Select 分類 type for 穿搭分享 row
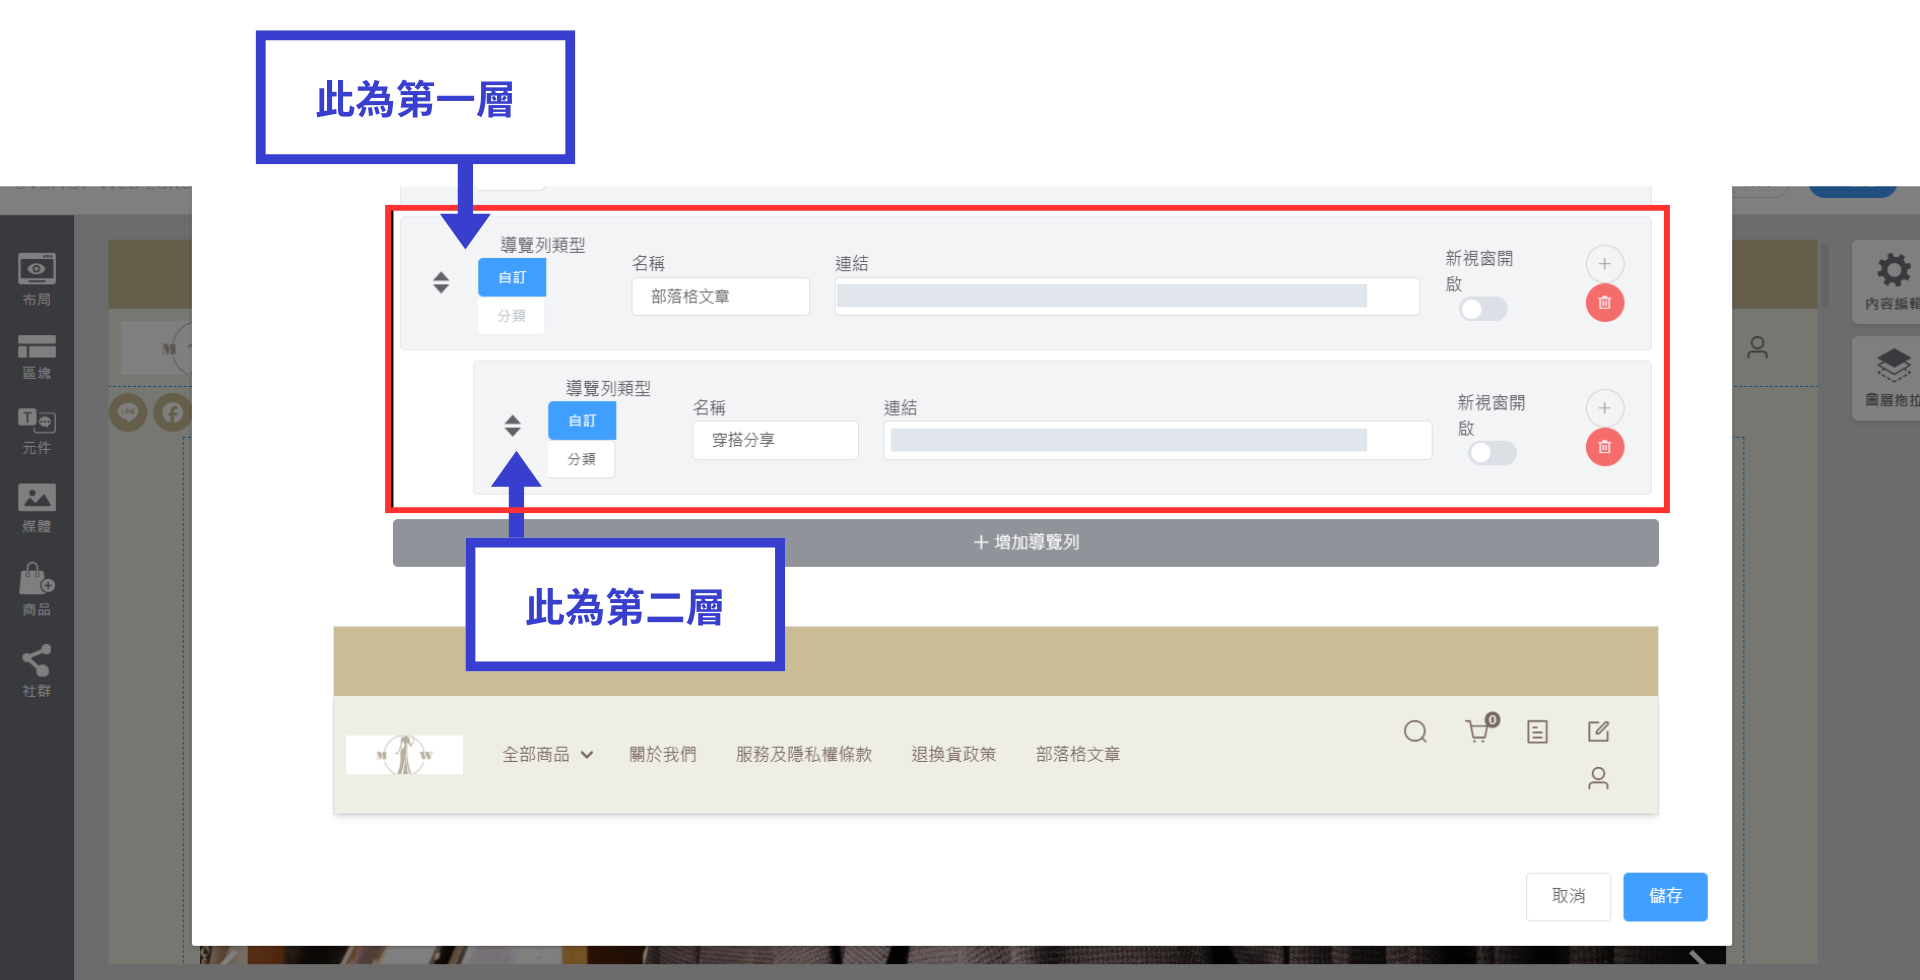 point(581,459)
